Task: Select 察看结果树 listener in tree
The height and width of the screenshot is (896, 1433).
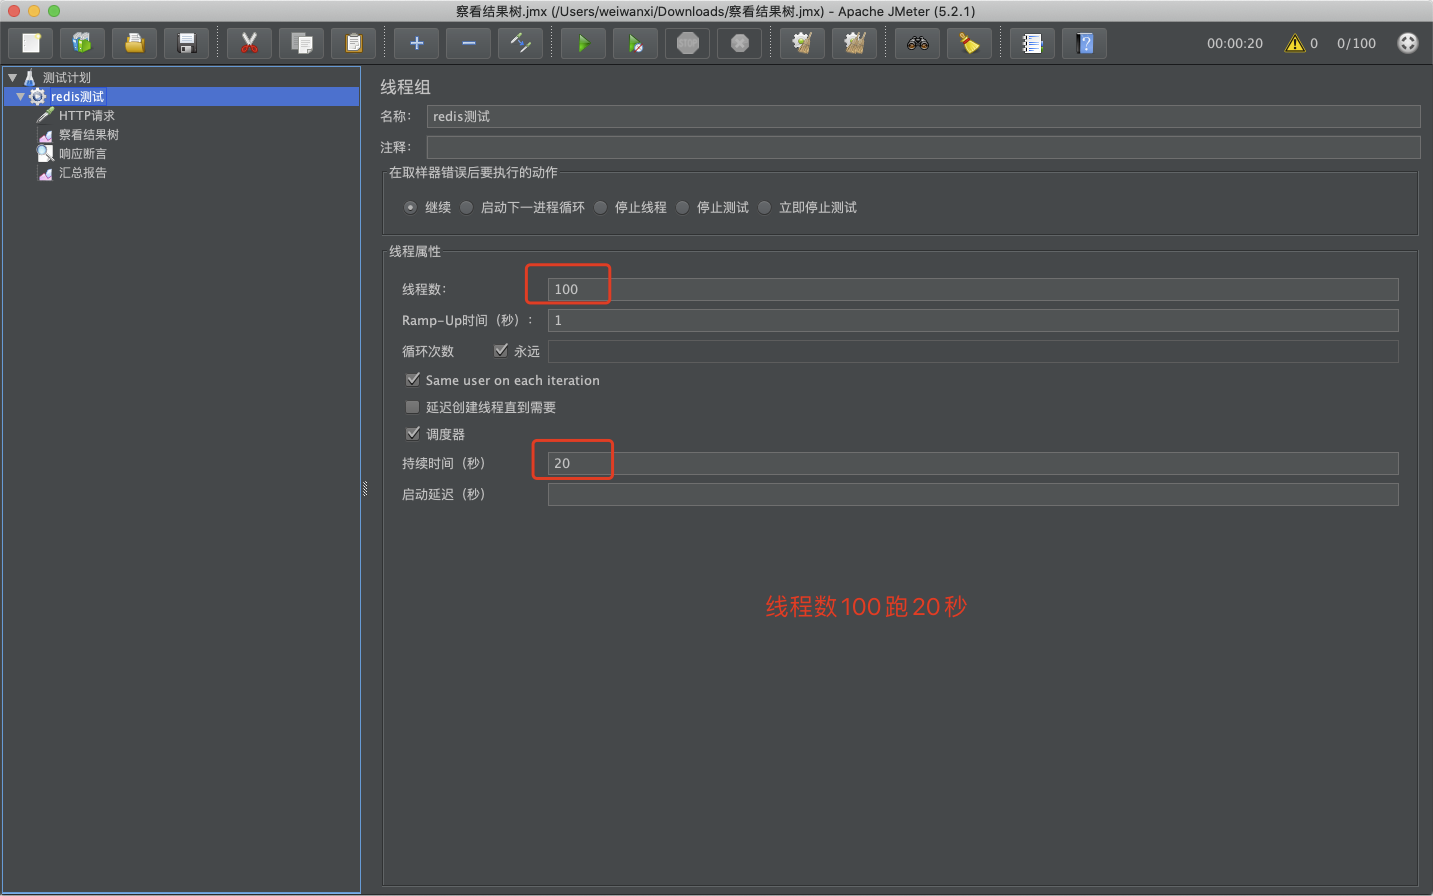Action: point(89,134)
